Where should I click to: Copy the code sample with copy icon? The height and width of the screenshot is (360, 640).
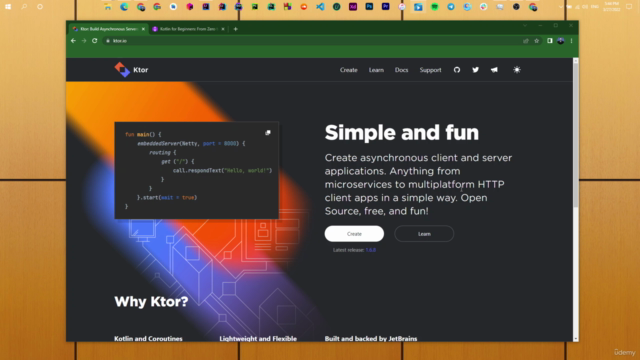[x=268, y=133]
